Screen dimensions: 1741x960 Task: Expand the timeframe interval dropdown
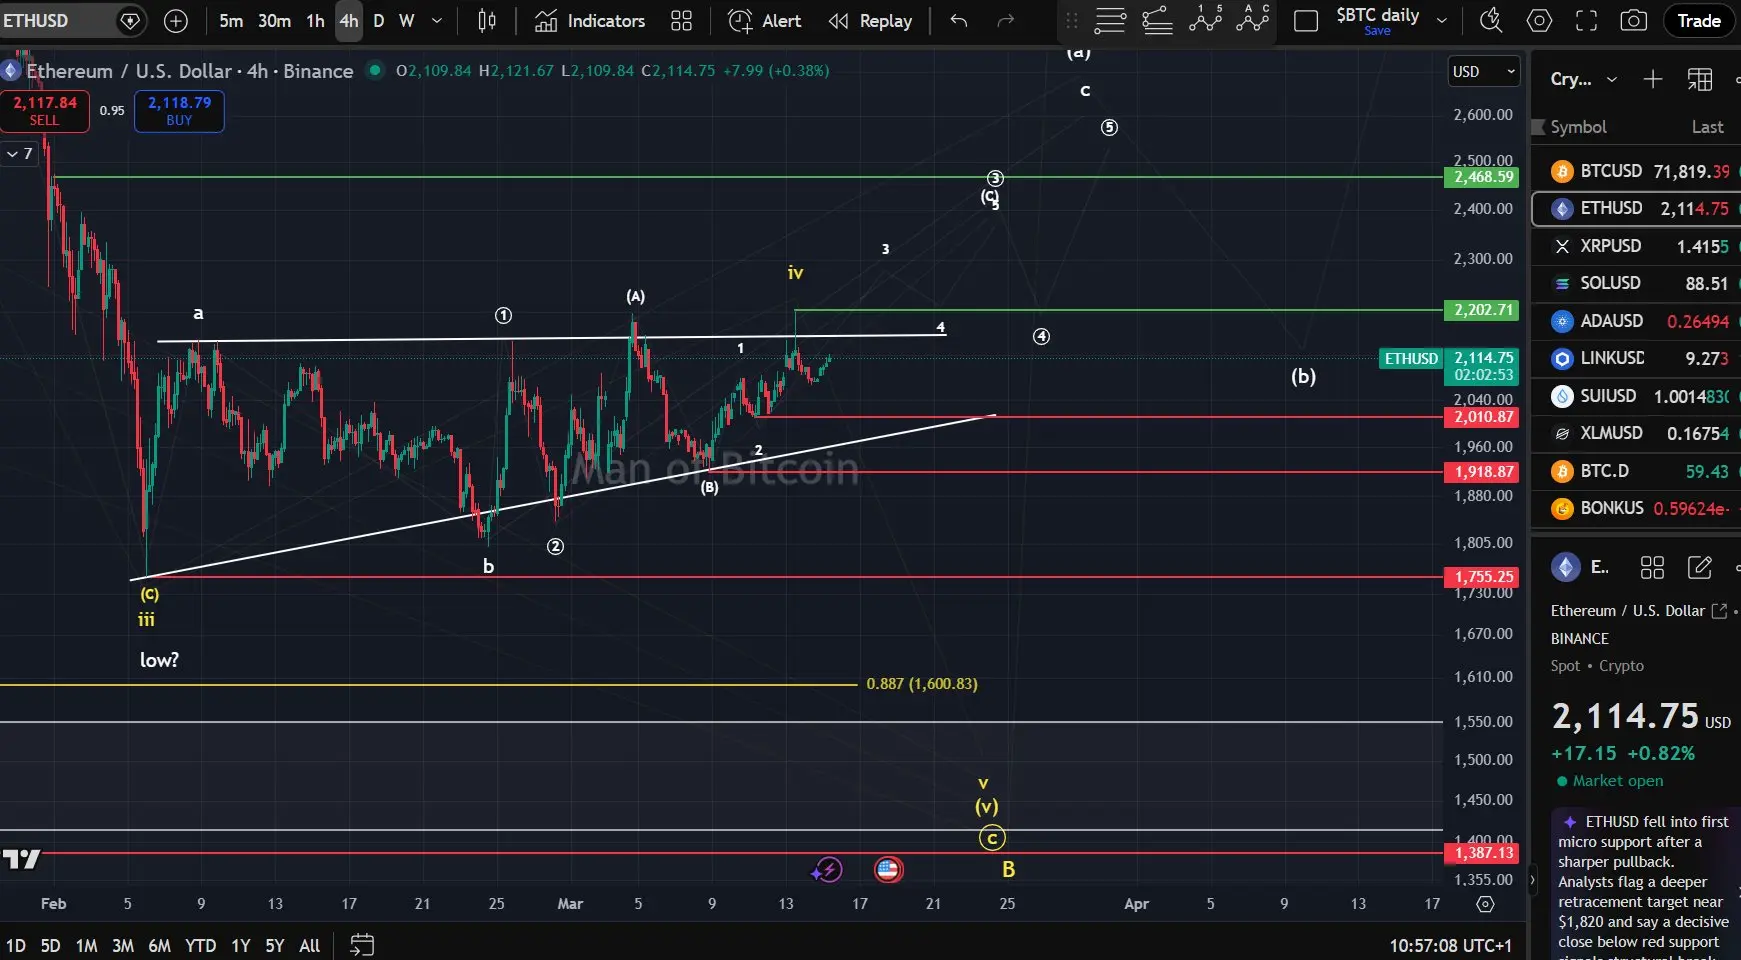tap(436, 21)
